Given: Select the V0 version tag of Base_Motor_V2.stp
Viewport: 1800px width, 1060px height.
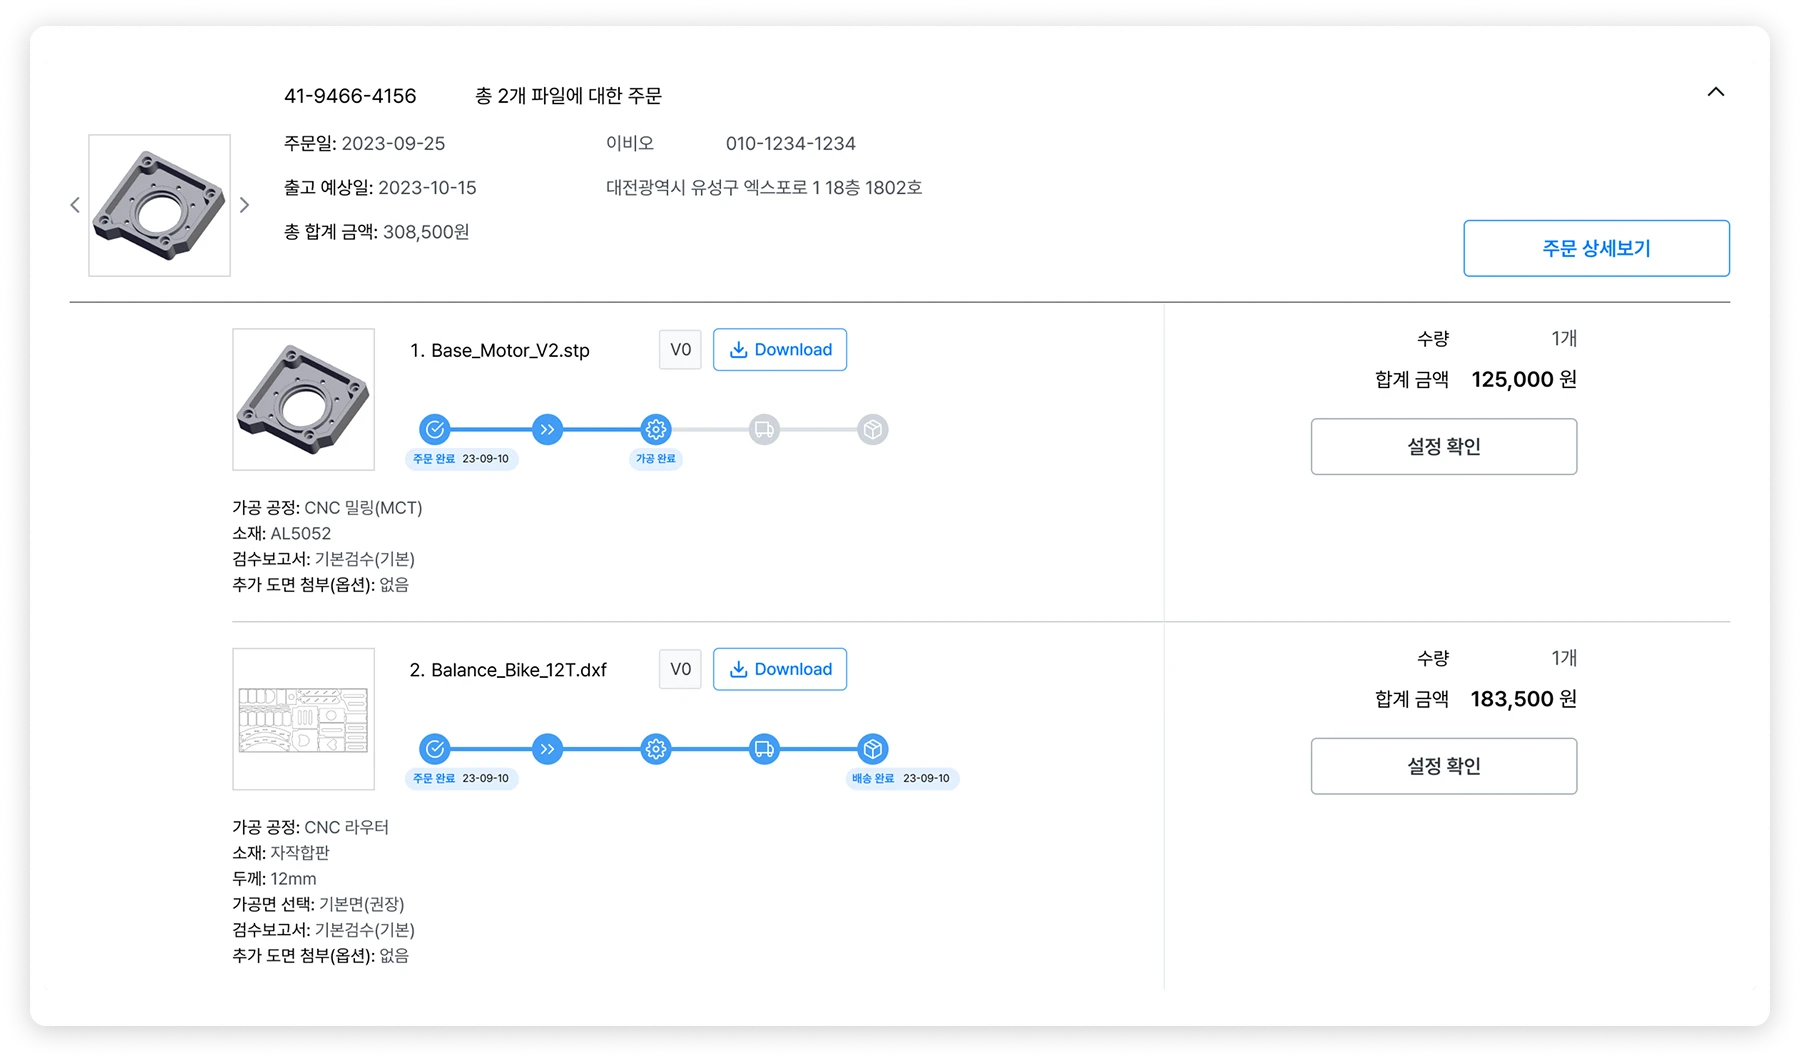Looking at the screenshot, I should click(x=680, y=350).
